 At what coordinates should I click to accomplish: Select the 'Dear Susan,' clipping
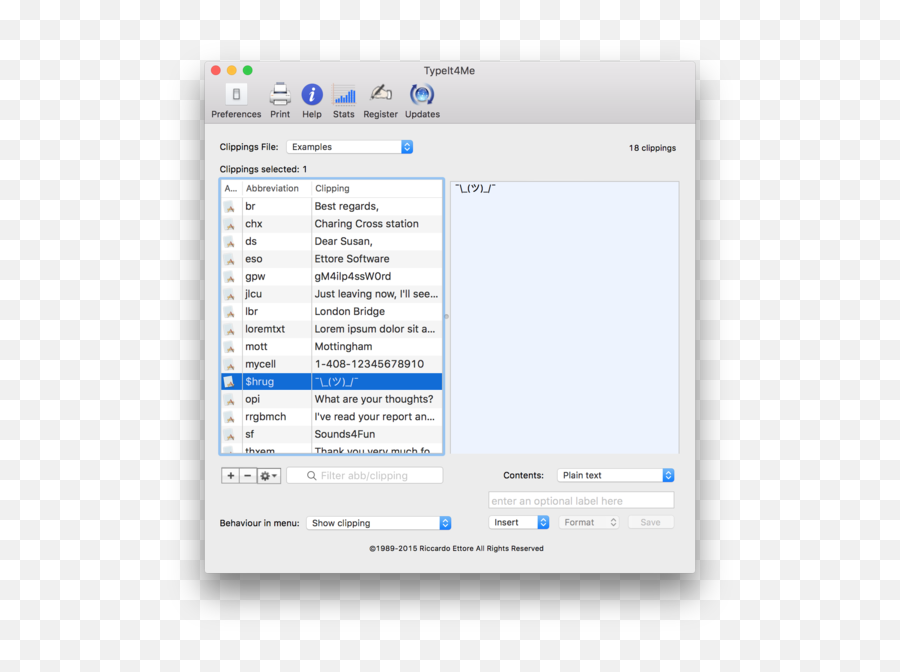[x=343, y=242]
